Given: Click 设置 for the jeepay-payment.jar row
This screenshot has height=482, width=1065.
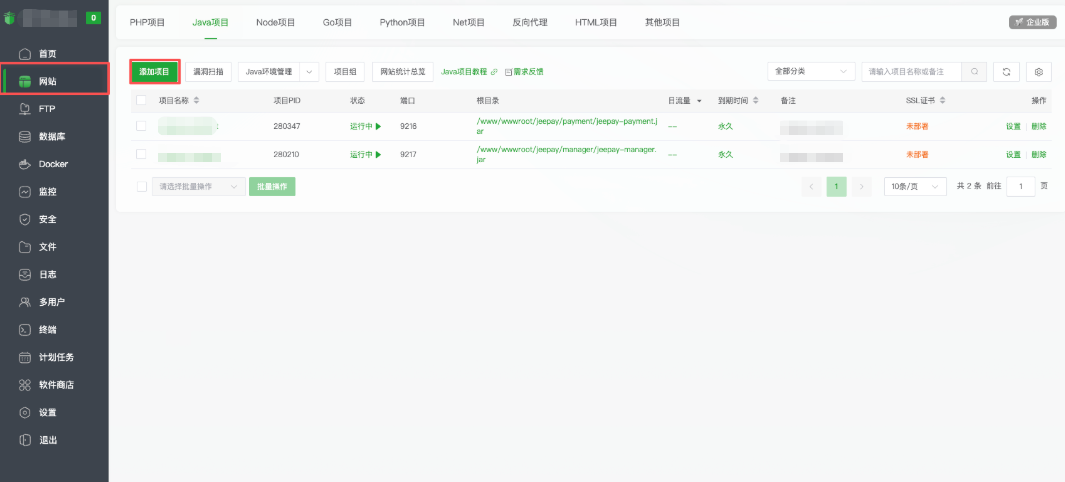Looking at the screenshot, I should (1013, 126).
